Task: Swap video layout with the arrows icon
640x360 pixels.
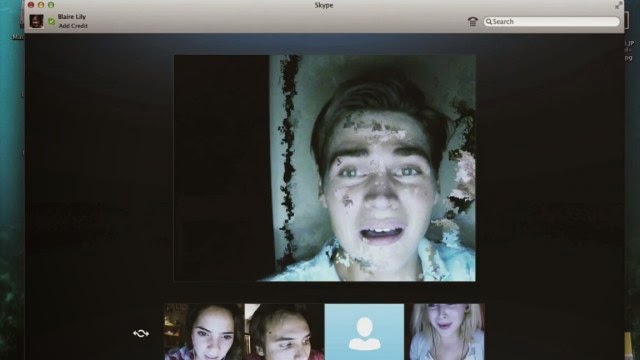Action: pyautogui.click(x=141, y=333)
